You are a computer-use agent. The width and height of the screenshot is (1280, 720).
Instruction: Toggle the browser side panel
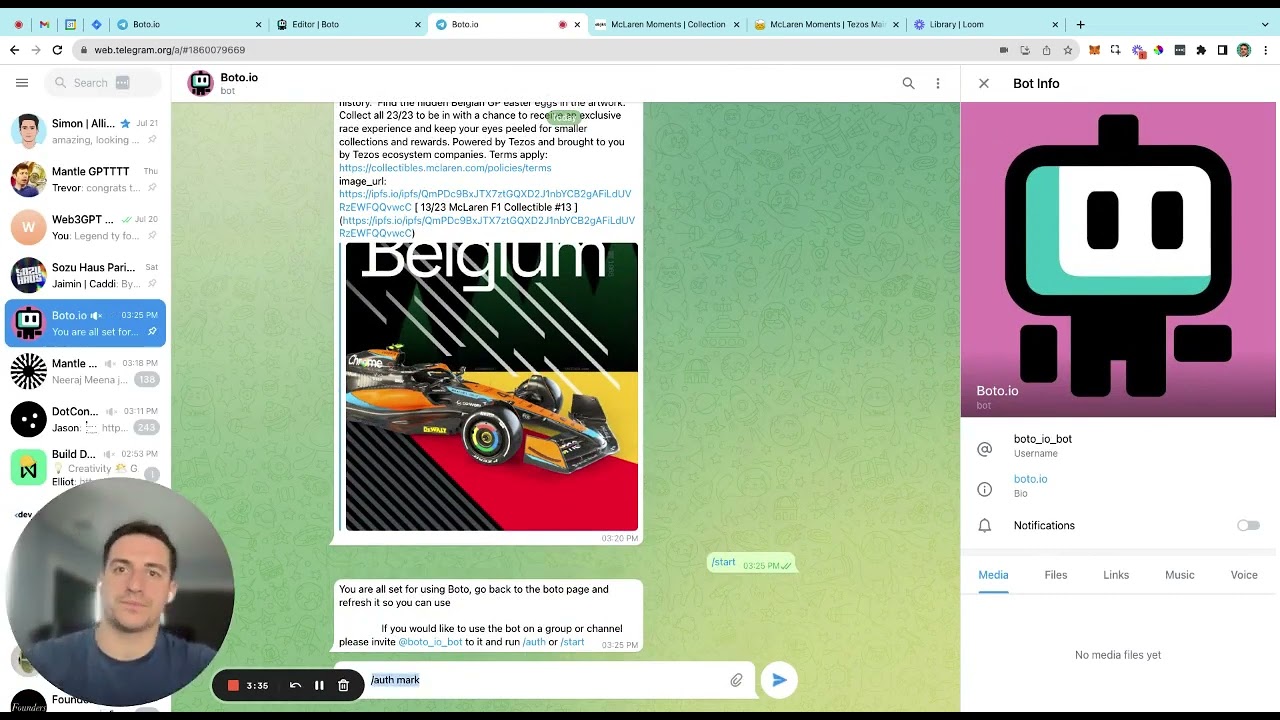point(1222,50)
